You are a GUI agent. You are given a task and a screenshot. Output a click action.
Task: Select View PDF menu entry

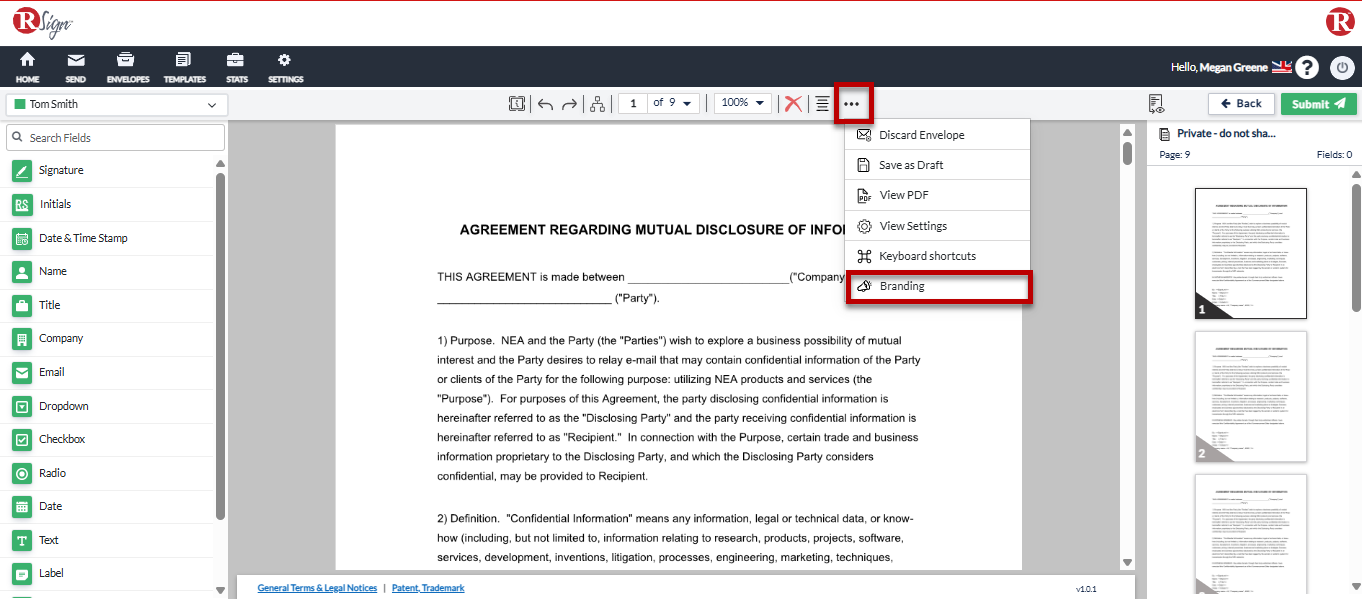coord(937,195)
